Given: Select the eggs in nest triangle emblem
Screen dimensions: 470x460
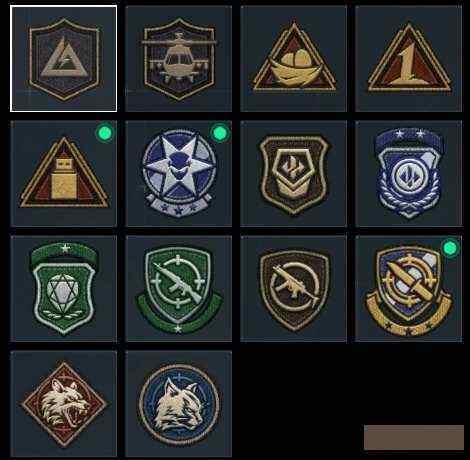Looking at the screenshot, I should [294, 59].
